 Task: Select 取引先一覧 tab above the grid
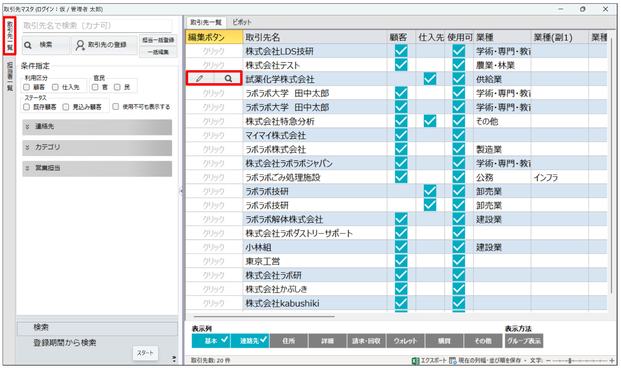tap(206, 23)
